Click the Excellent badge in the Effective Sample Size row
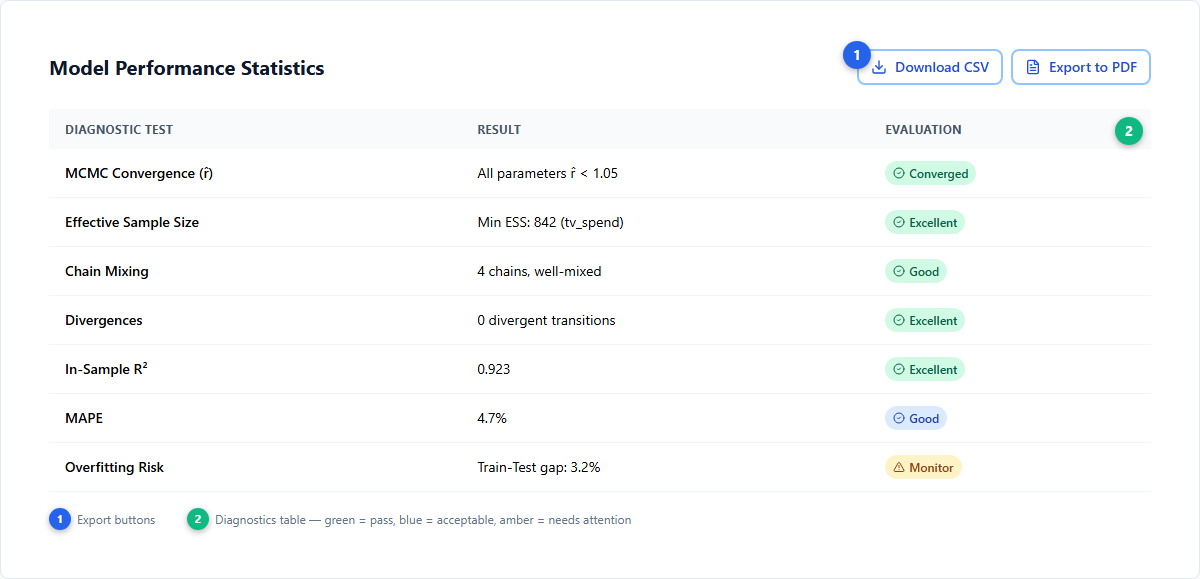The height and width of the screenshot is (579, 1200). [925, 222]
